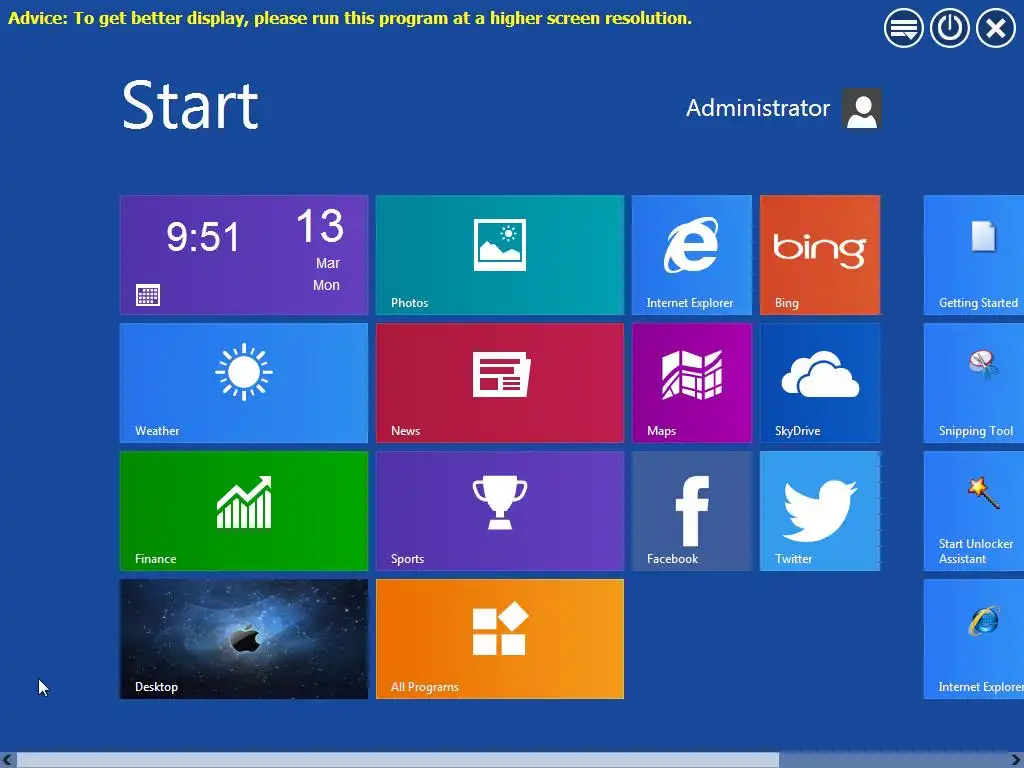Click the horizontal scrollbar thumb
The width and height of the screenshot is (1024, 768).
[398, 760]
